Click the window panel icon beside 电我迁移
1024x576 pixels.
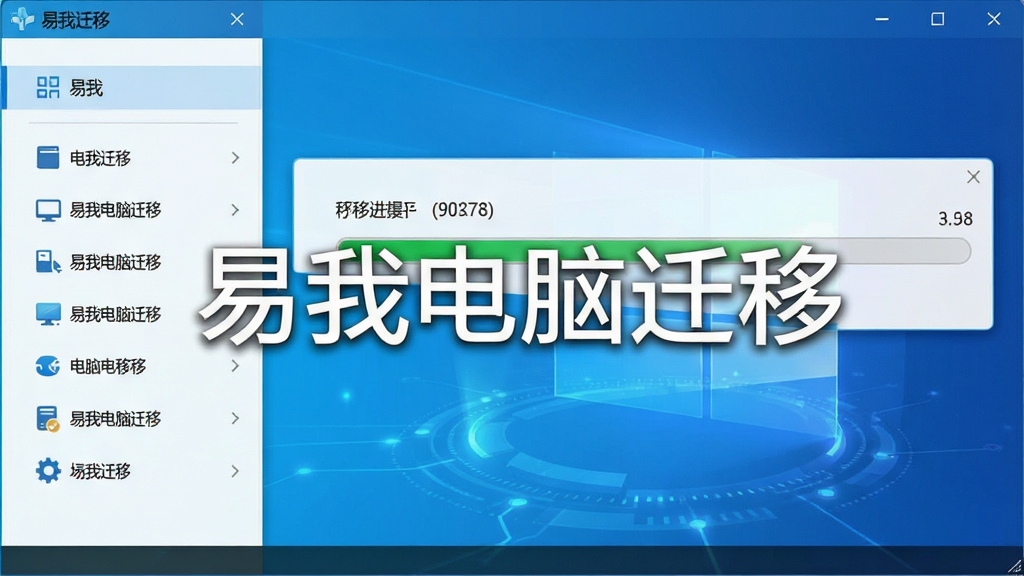[48, 157]
